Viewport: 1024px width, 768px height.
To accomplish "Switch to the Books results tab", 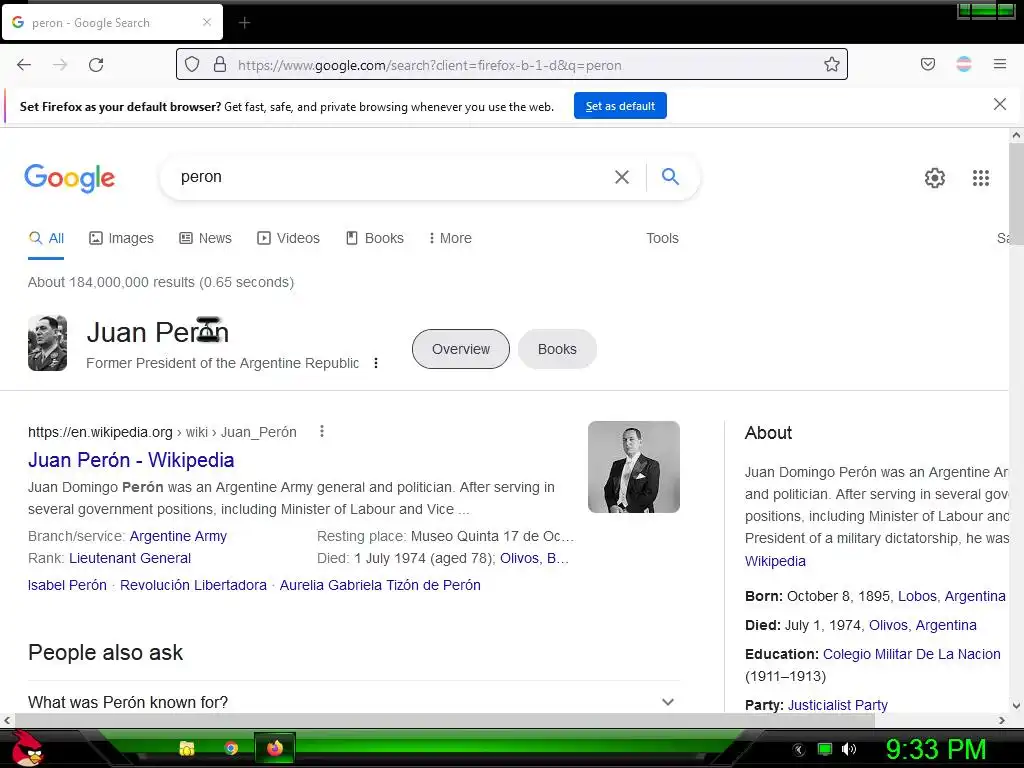I will 375,238.
